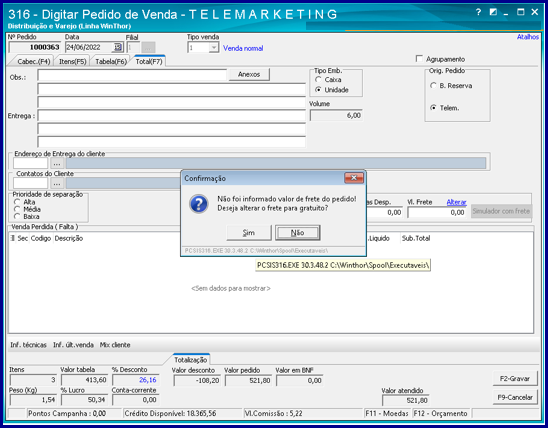Set separation priority to Média
This screenshot has width=548, height=428.
[x=17, y=209]
